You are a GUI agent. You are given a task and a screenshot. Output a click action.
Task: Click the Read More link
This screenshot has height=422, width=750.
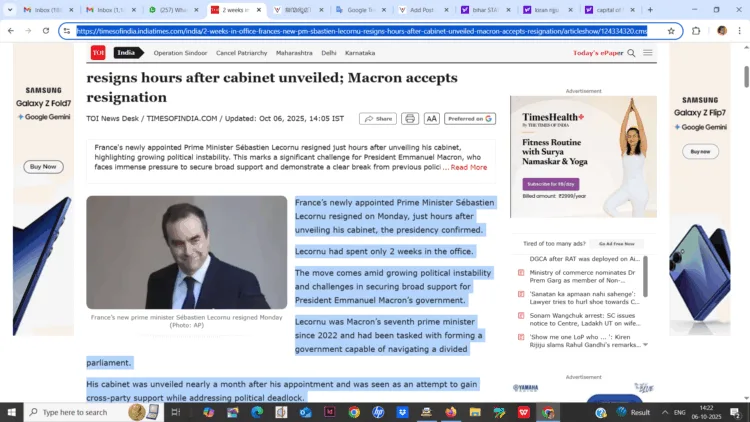coord(469,167)
